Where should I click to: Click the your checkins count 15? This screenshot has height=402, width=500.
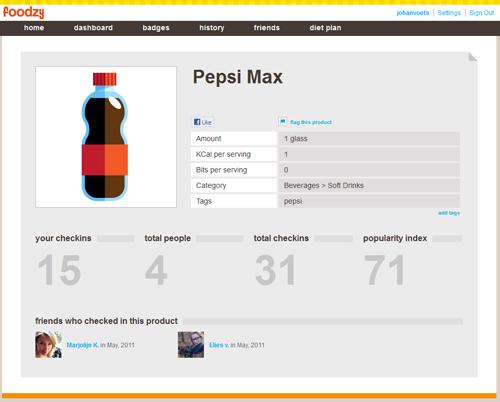click(59, 270)
